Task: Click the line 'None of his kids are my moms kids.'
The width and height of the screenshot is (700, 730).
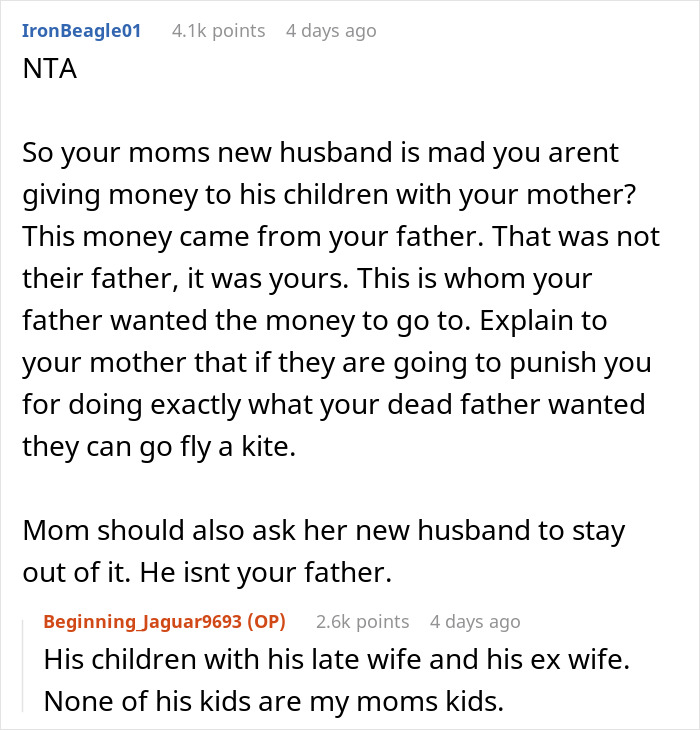Action: (272, 701)
